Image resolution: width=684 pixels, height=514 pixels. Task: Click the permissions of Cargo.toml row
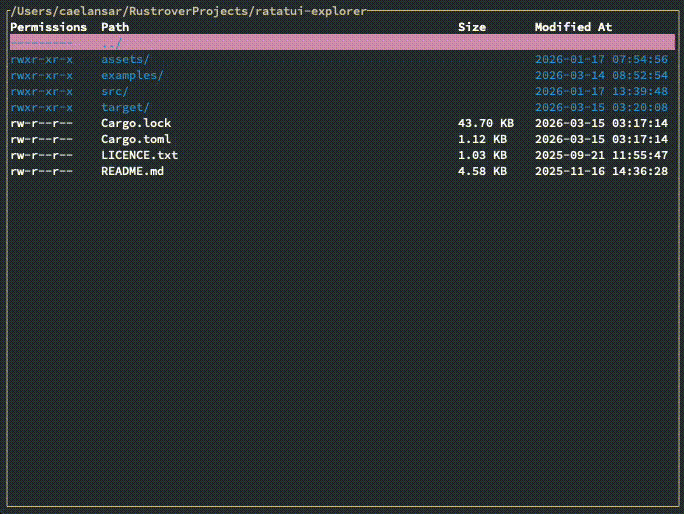pos(41,139)
